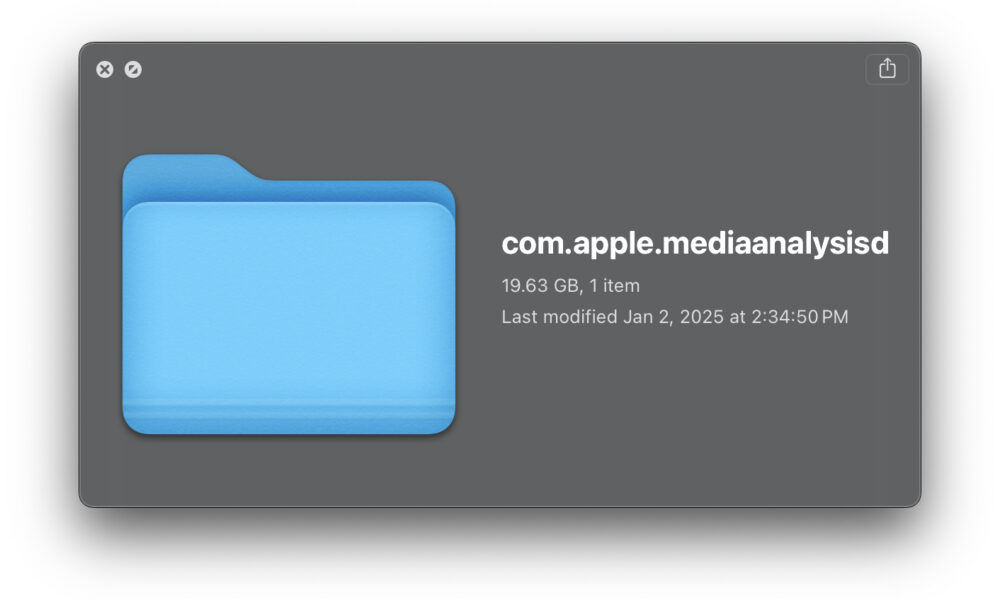The image size is (1000, 600).
Task: Click the raised tab of the folder icon
Action: pos(185,169)
